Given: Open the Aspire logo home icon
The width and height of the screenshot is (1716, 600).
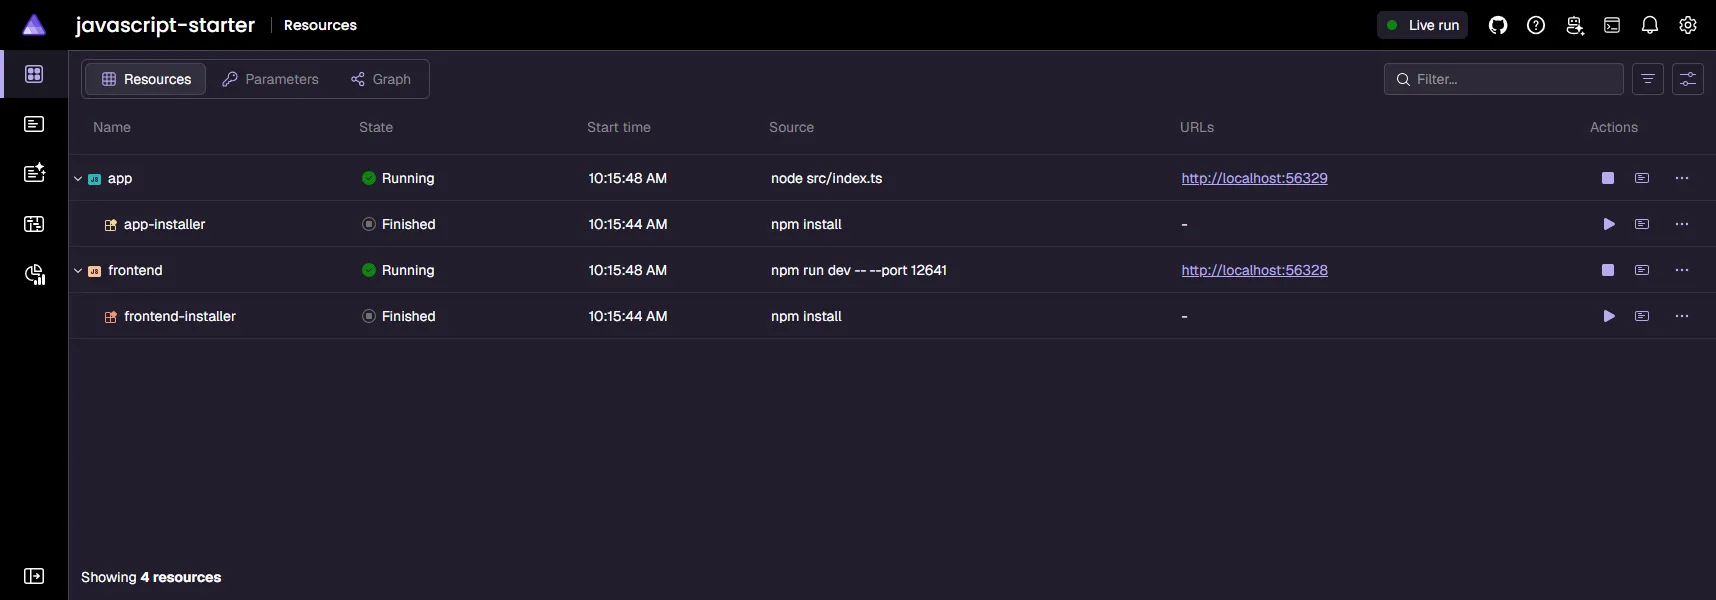Looking at the screenshot, I should (x=34, y=25).
